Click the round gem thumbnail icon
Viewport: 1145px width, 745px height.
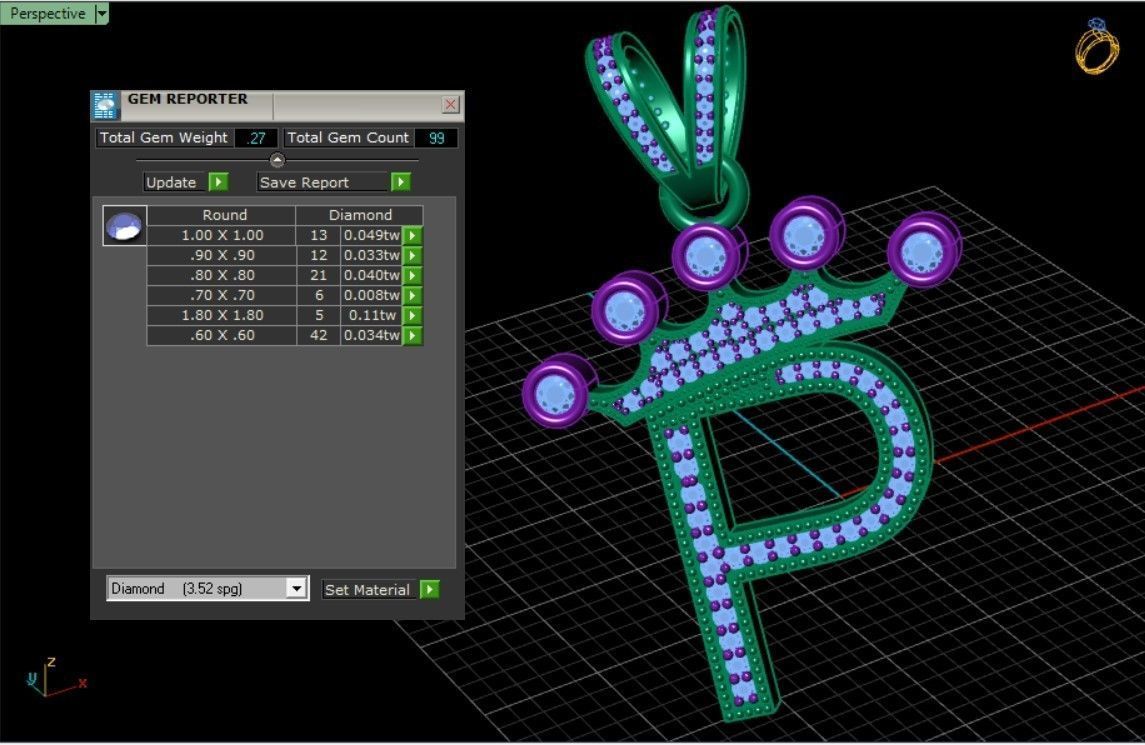point(124,226)
